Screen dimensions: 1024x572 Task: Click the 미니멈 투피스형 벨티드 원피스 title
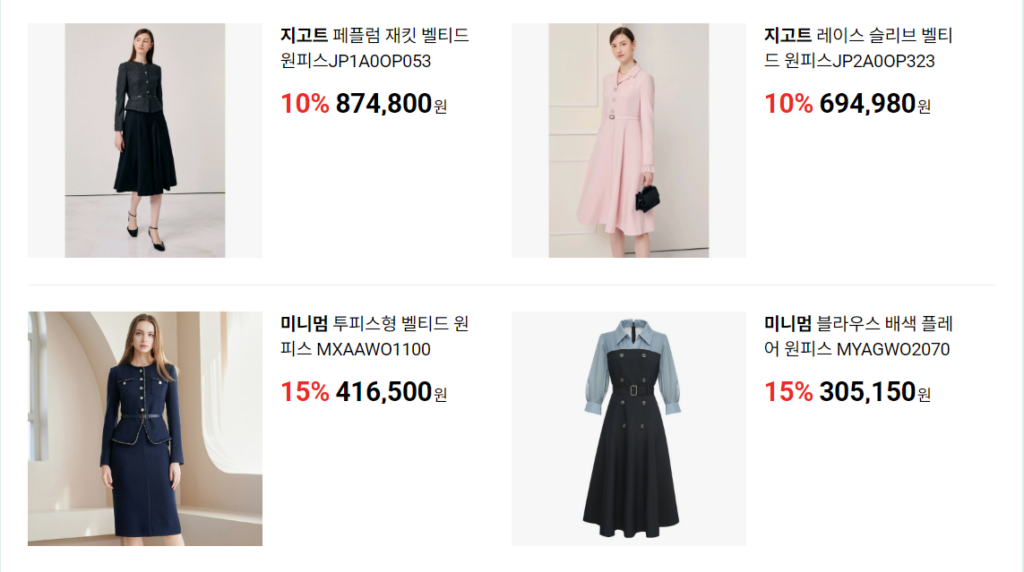tap(375, 336)
